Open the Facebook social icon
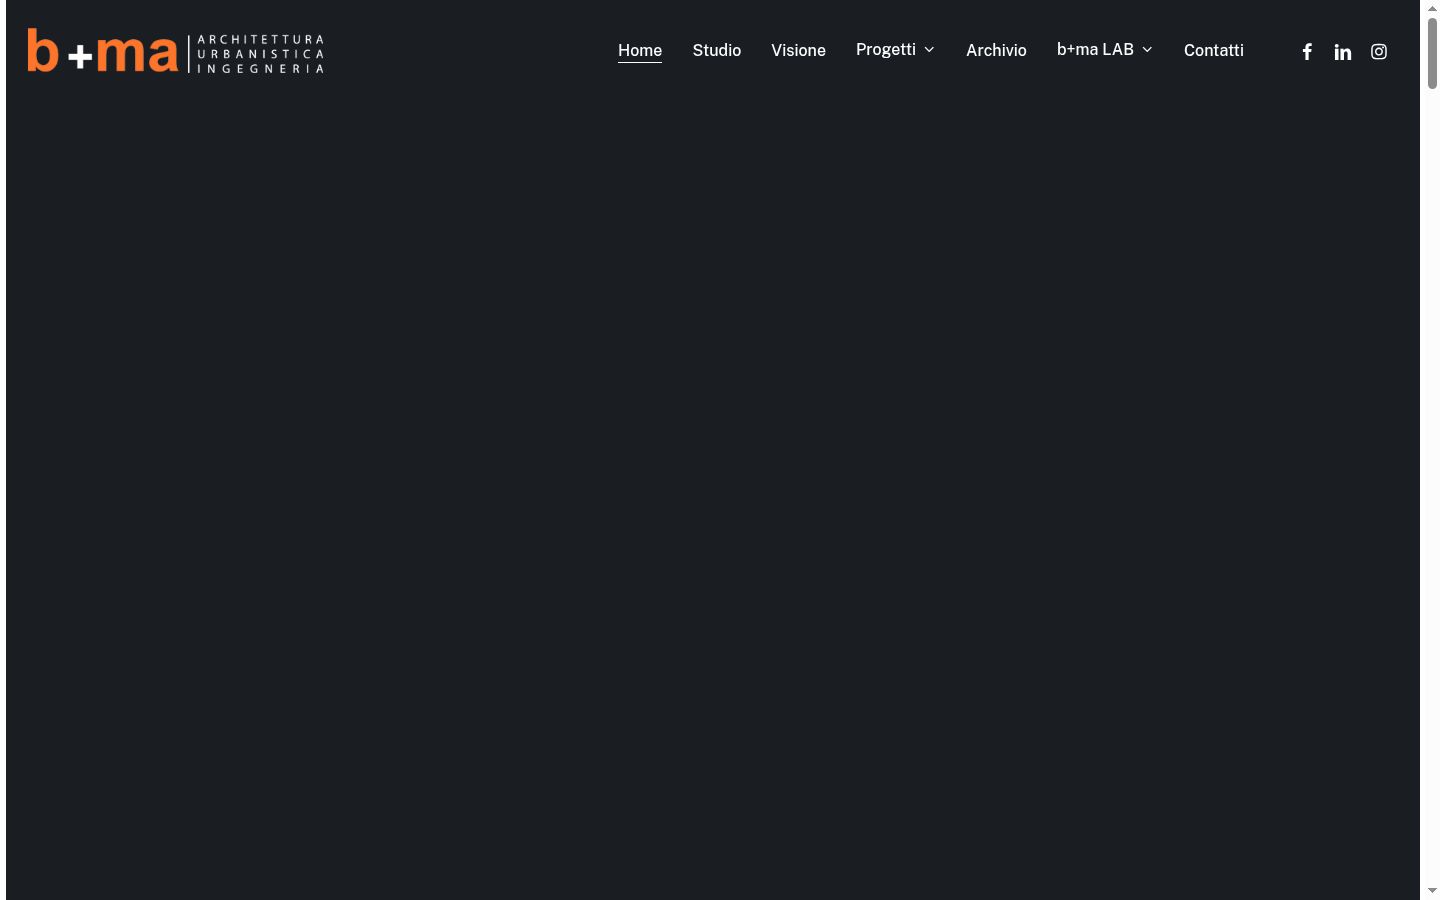The image size is (1440, 900). (1307, 52)
